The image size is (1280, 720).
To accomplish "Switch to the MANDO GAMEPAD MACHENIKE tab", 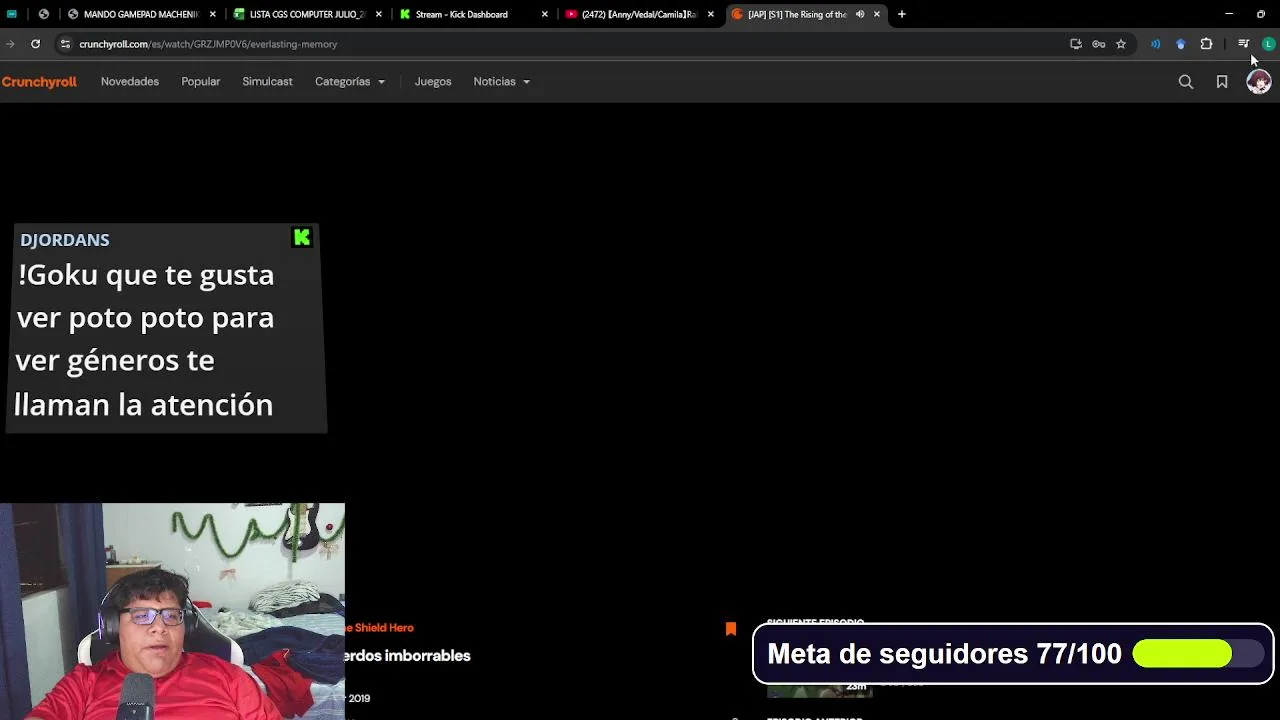I will pos(140,14).
